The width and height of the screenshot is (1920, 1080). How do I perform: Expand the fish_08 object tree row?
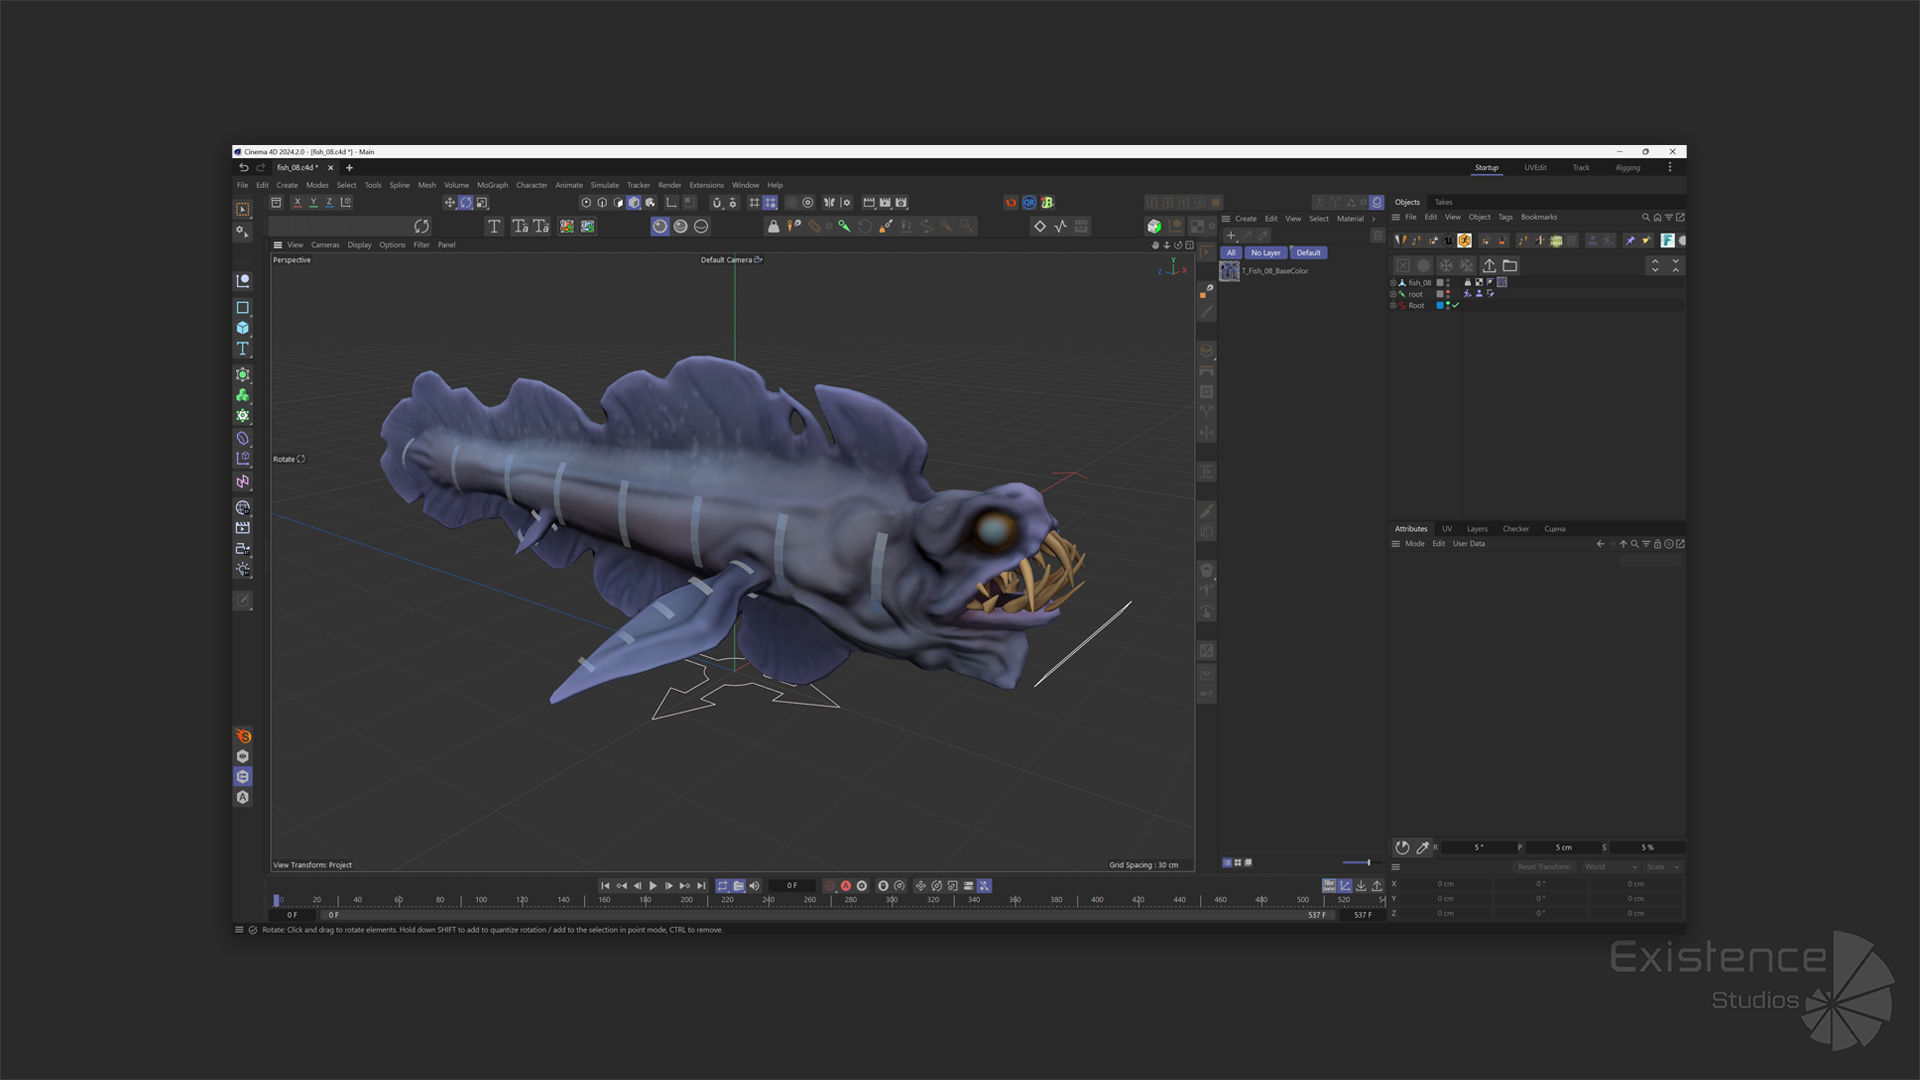pyautogui.click(x=1393, y=283)
